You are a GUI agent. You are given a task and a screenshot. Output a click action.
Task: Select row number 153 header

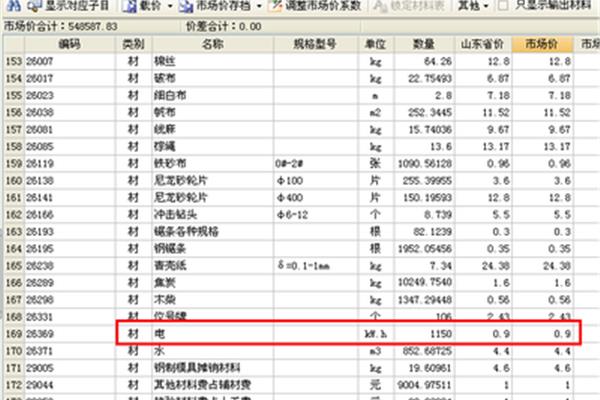click(x=12, y=62)
